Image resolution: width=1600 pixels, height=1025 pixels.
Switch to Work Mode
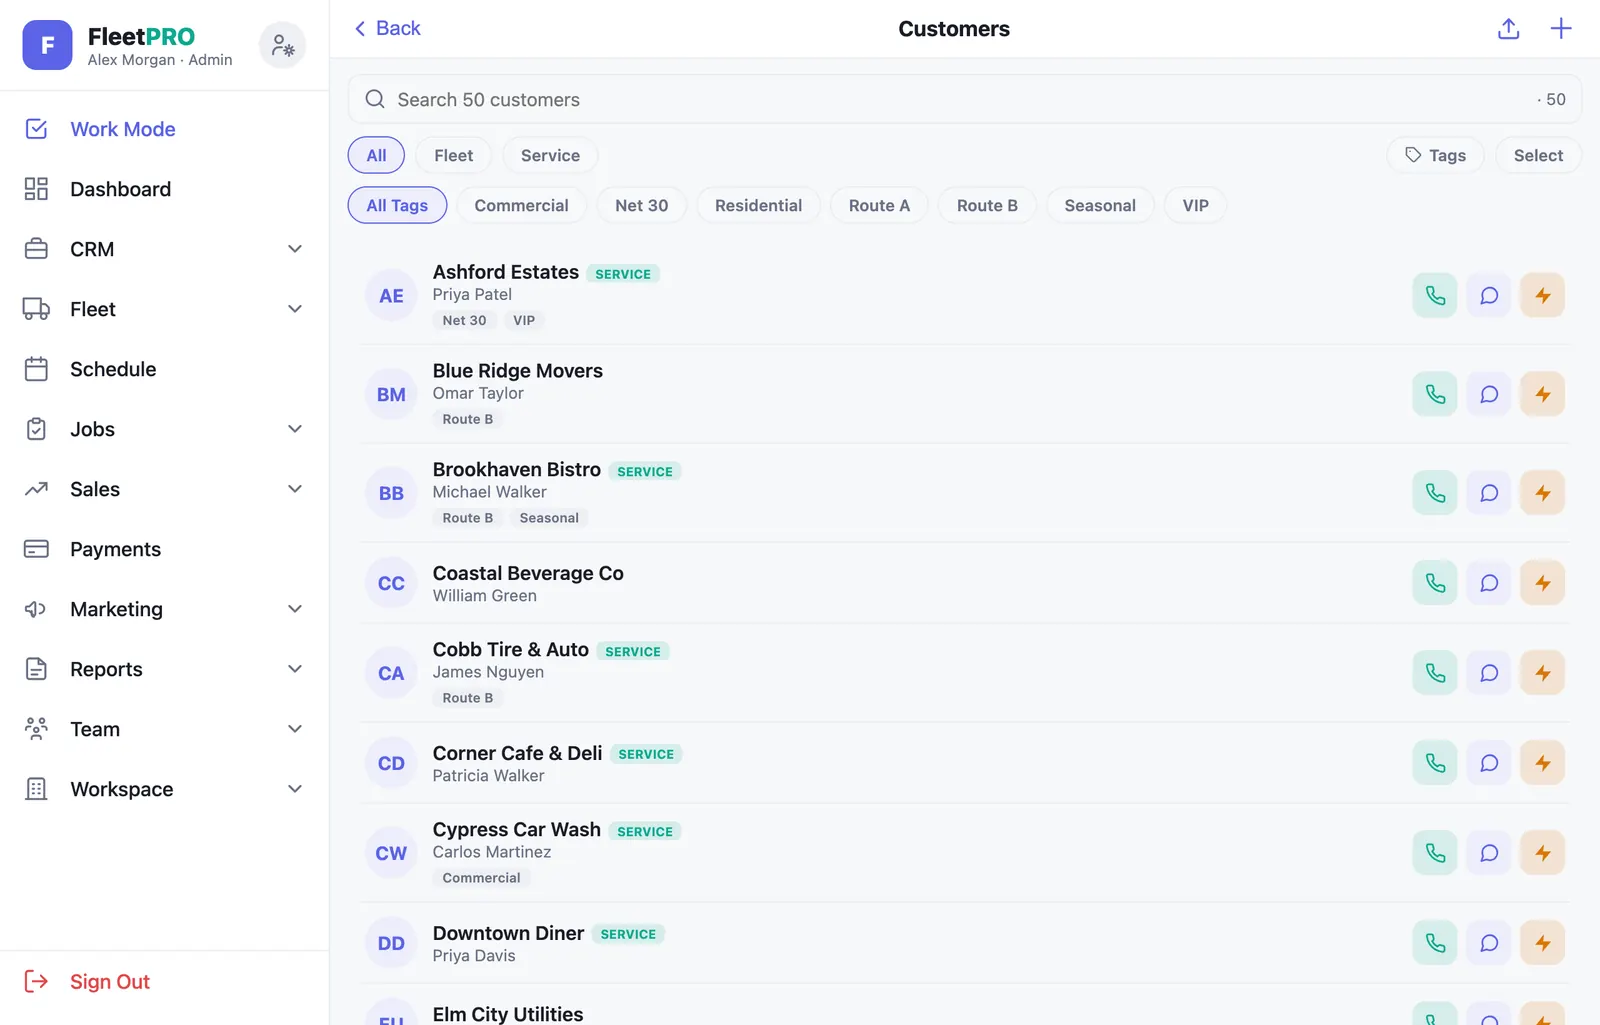164,129
